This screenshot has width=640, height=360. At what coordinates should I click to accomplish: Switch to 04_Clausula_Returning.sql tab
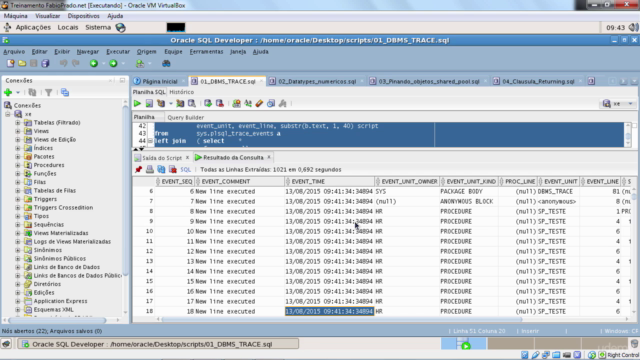click(x=538, y=81)
